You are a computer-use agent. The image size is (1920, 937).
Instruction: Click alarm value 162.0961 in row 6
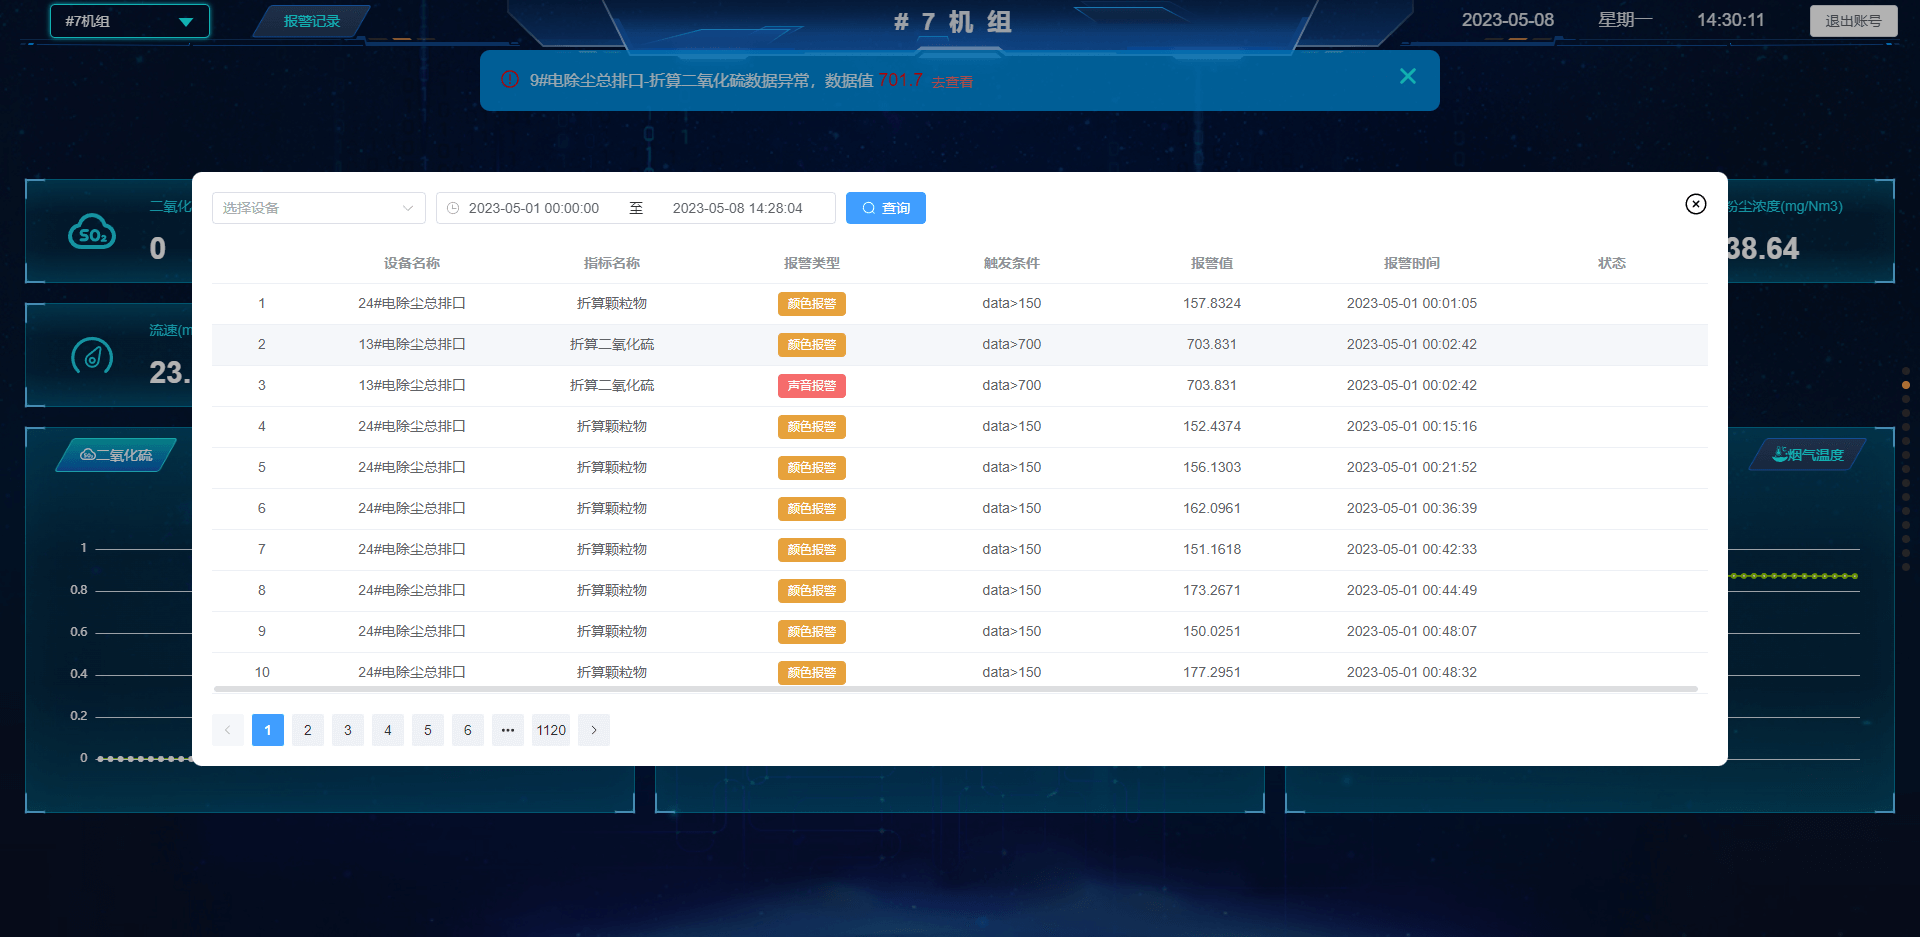click(x=1212, y=508)
